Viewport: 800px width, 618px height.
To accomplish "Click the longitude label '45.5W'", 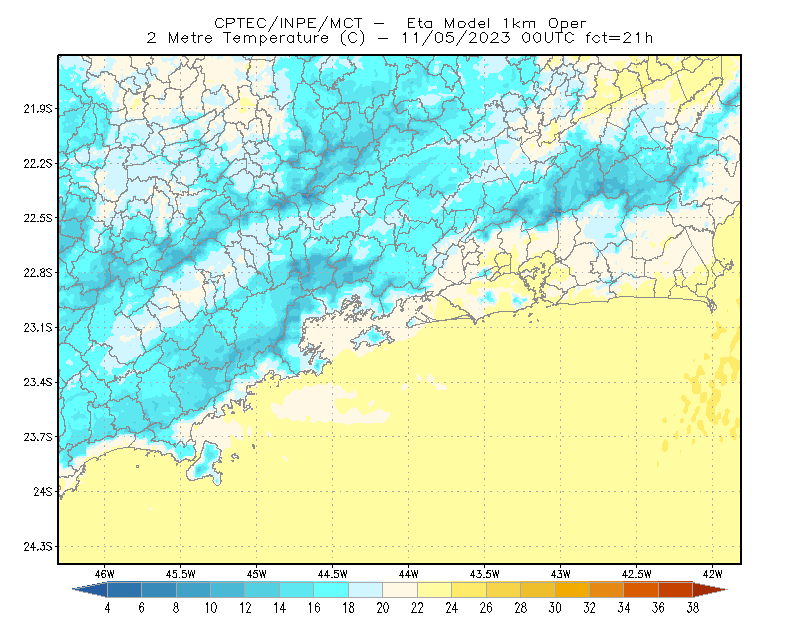I will pyautogui.click(x=181, y=574).
